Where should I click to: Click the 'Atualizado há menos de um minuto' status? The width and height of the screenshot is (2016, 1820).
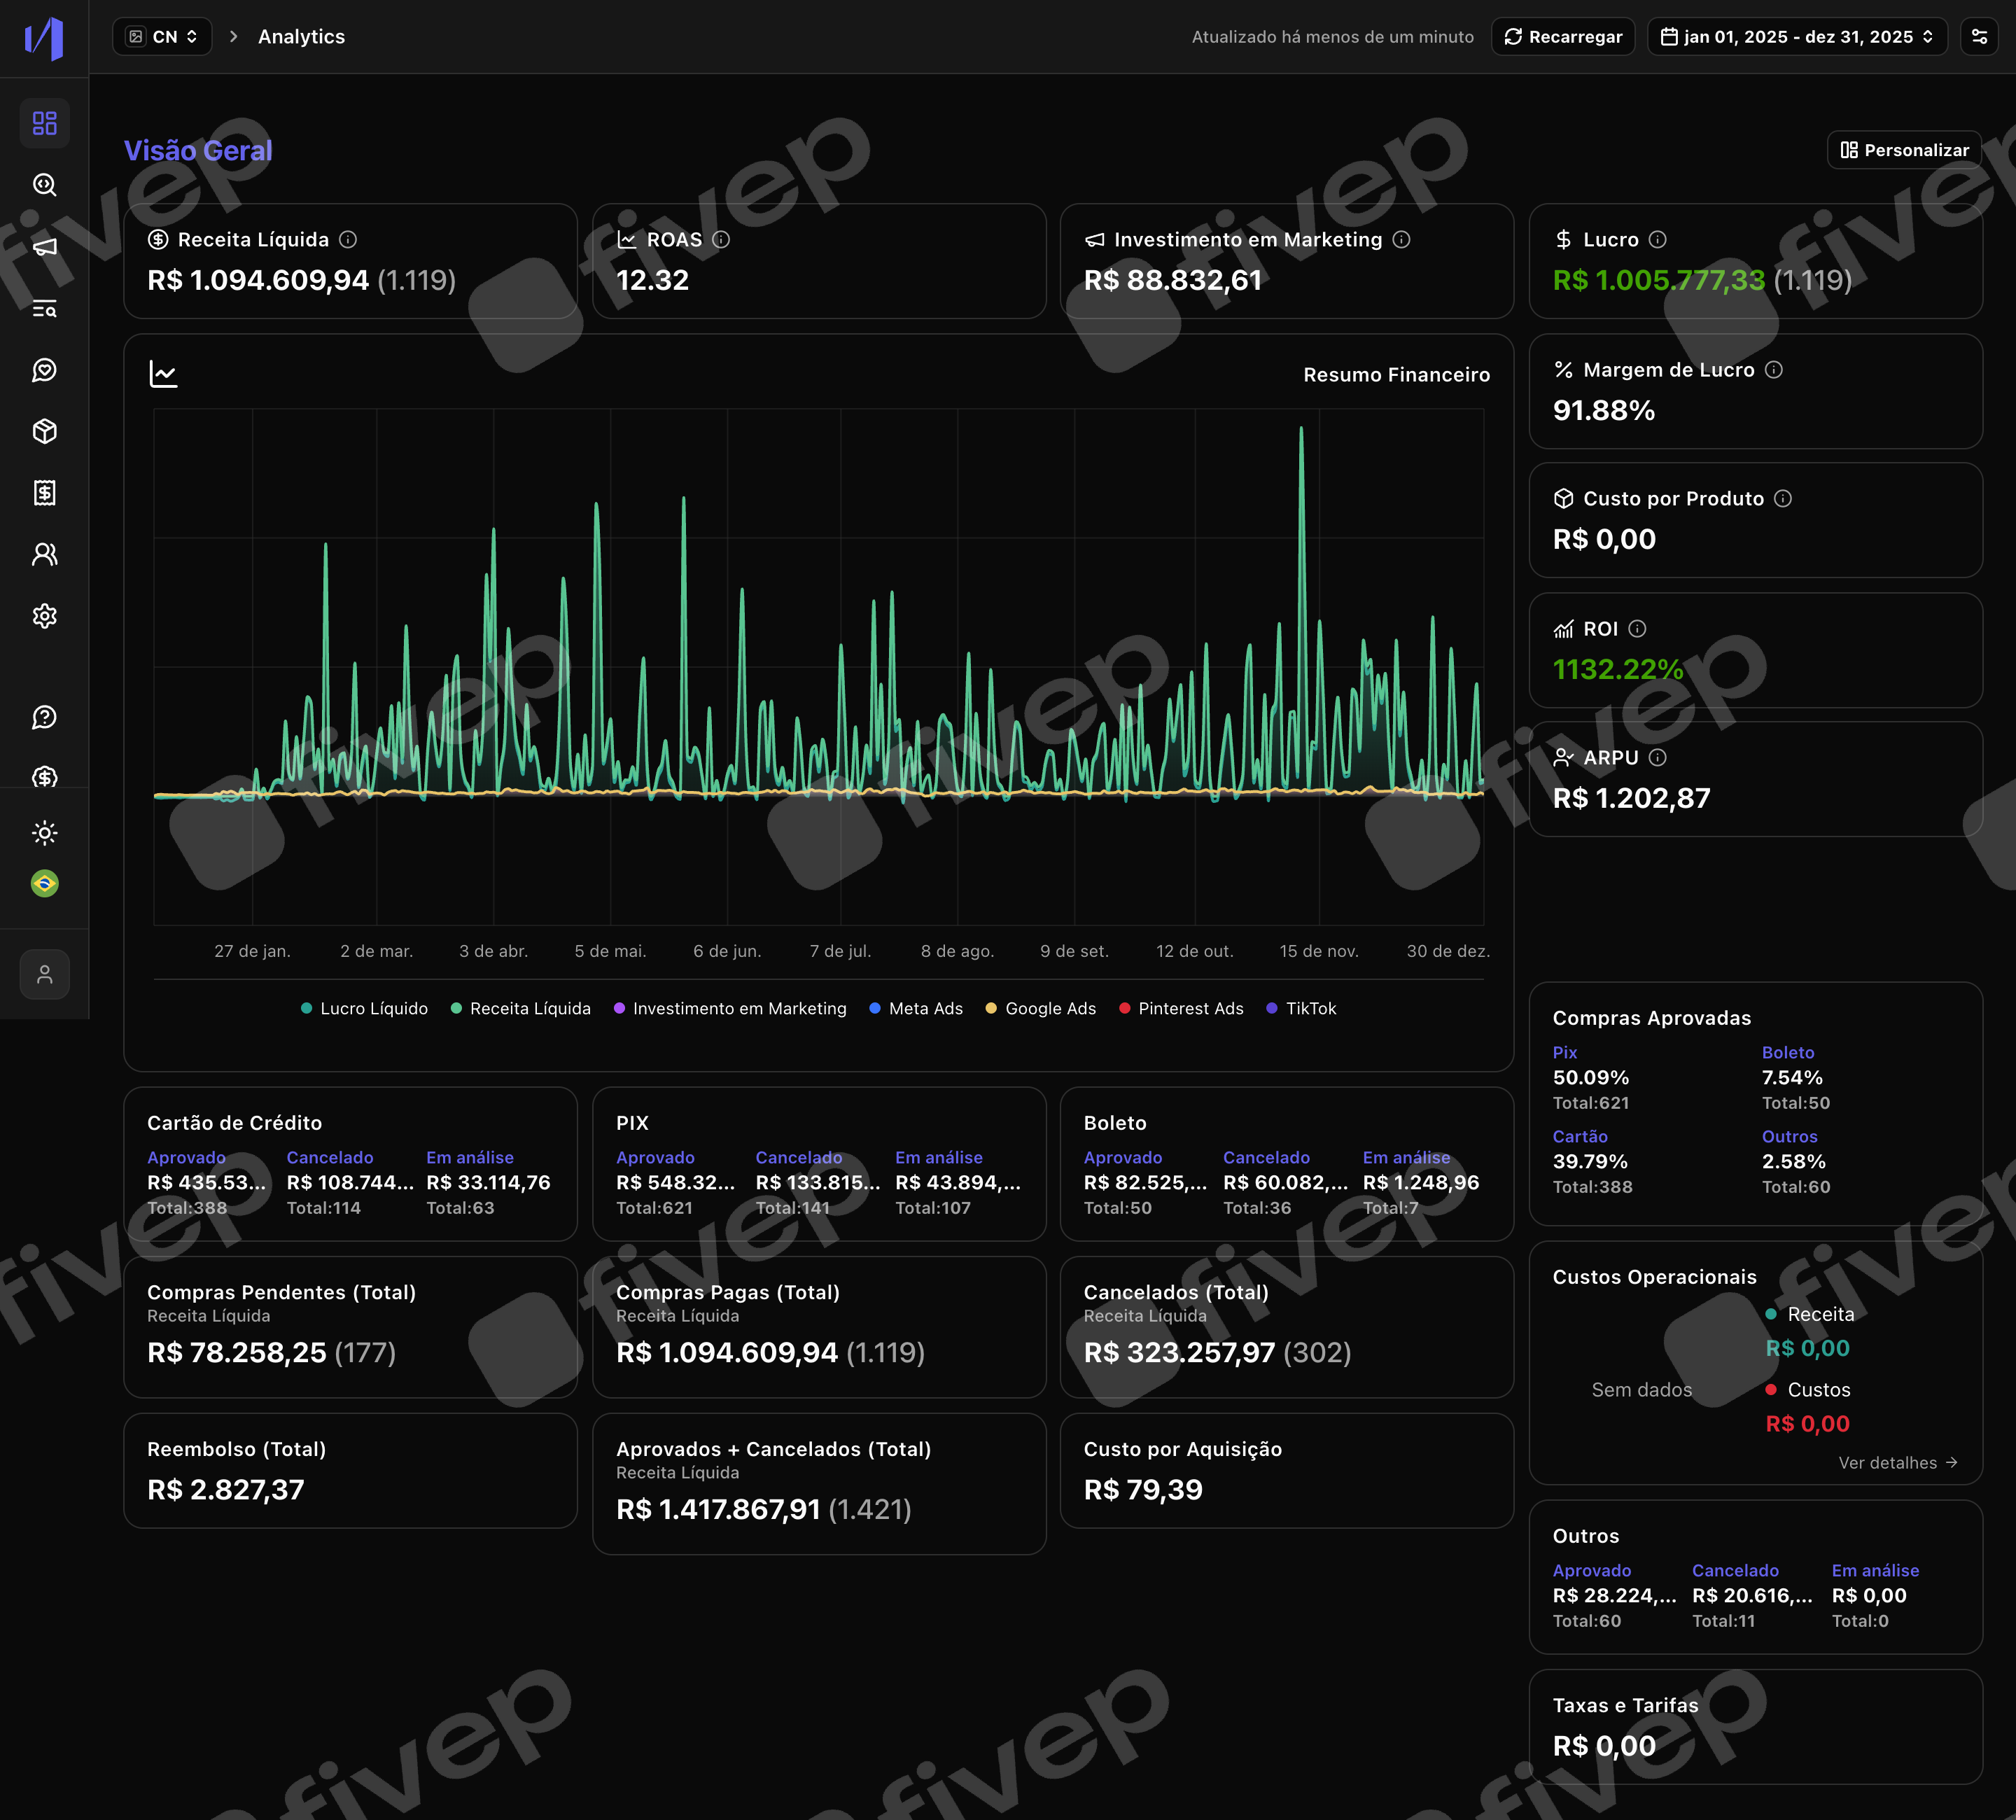[x=1332, y=37]
